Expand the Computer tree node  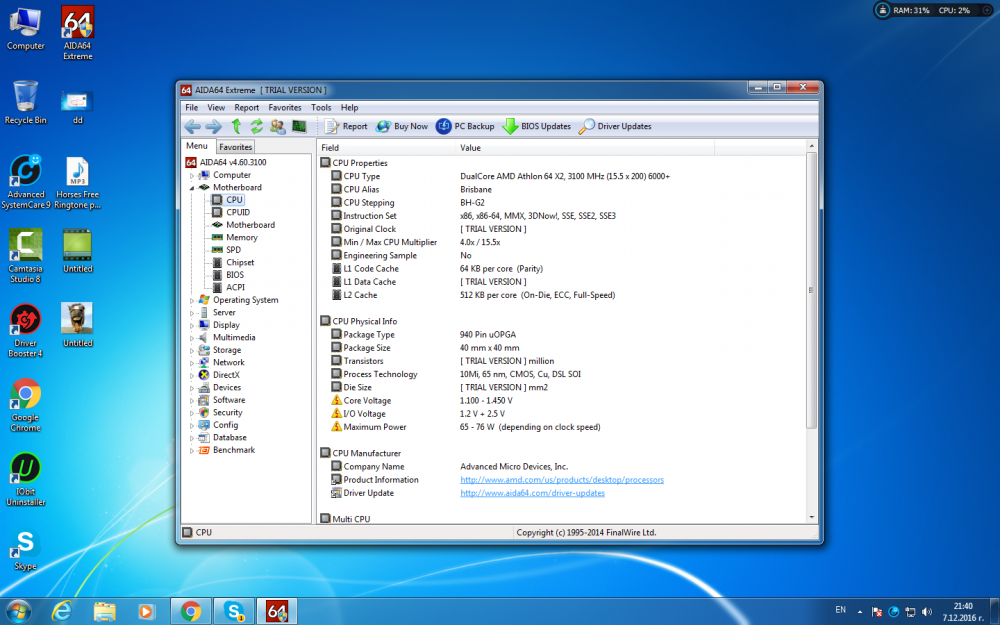pyautogui.click(x=191, y=175)
